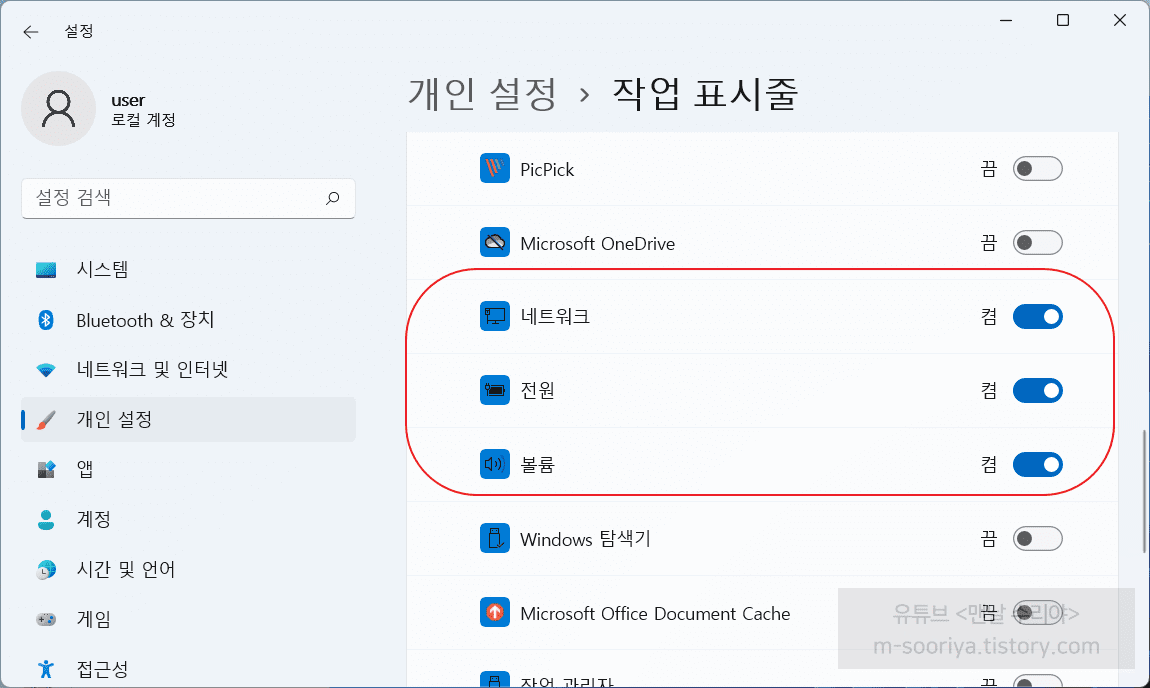The width and height of the screenshot is (1150, 688).
Task: Click the 시스템 monitor icon
Action: (x=46, y=270)
